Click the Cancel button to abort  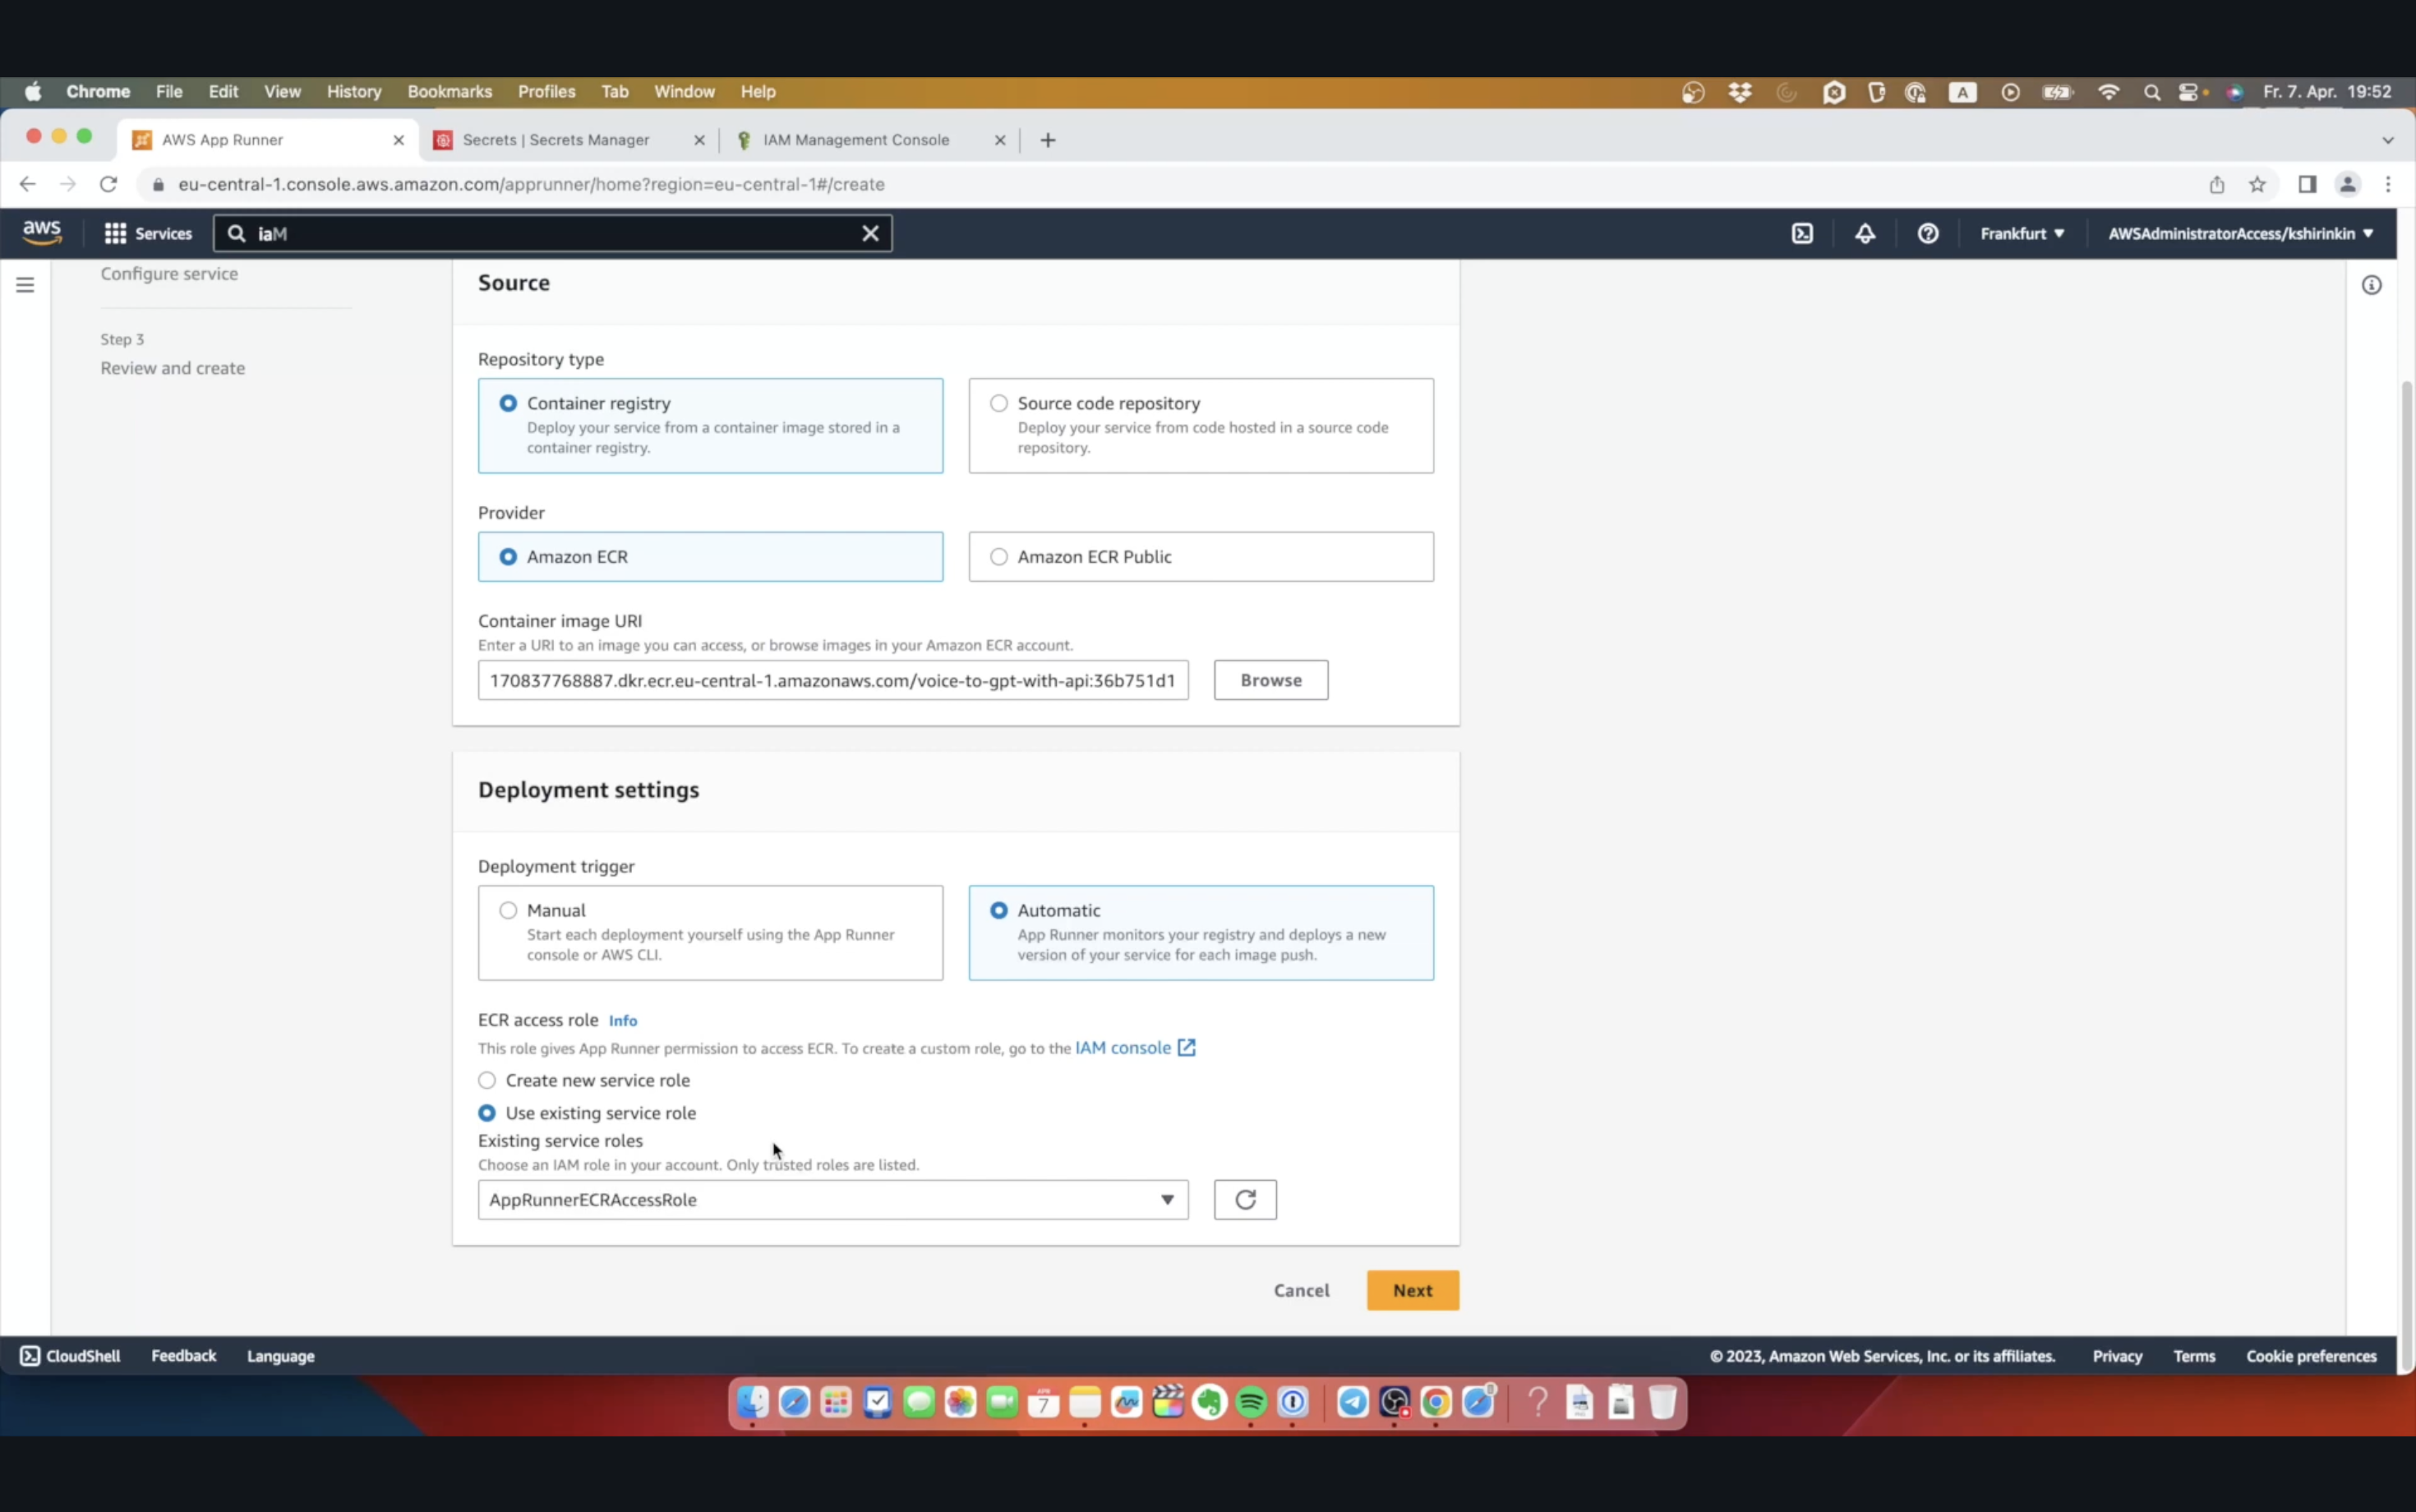pyautogui.click(x=1303, y=1289)
